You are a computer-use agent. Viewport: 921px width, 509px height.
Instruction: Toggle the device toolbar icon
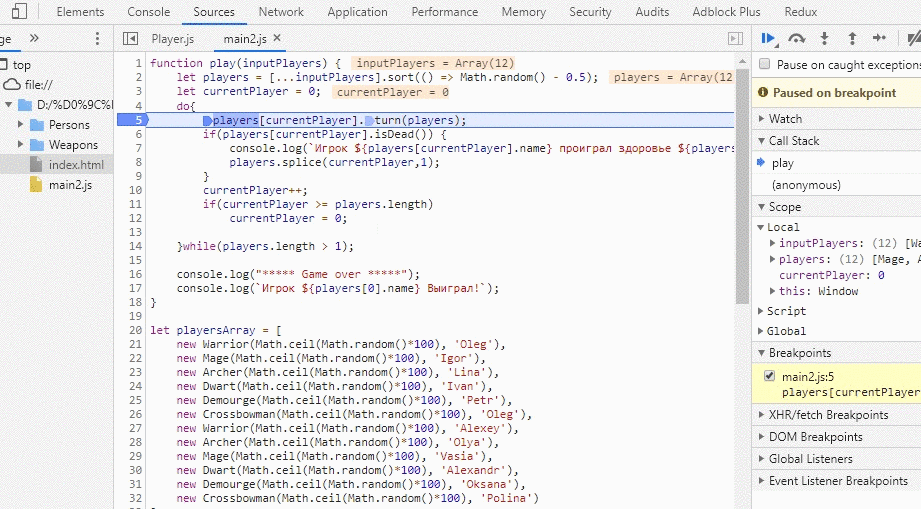(x=18, y=12)
